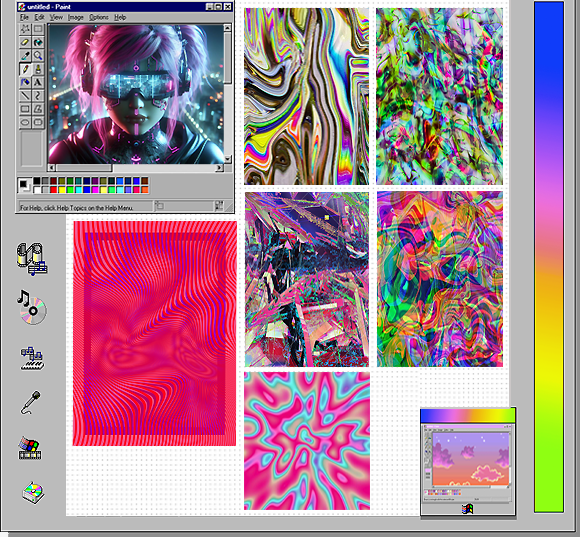Open the pink and teal swirl thumbnail
Viewport: 580px width, 537px height.
(x=307, y=441)
